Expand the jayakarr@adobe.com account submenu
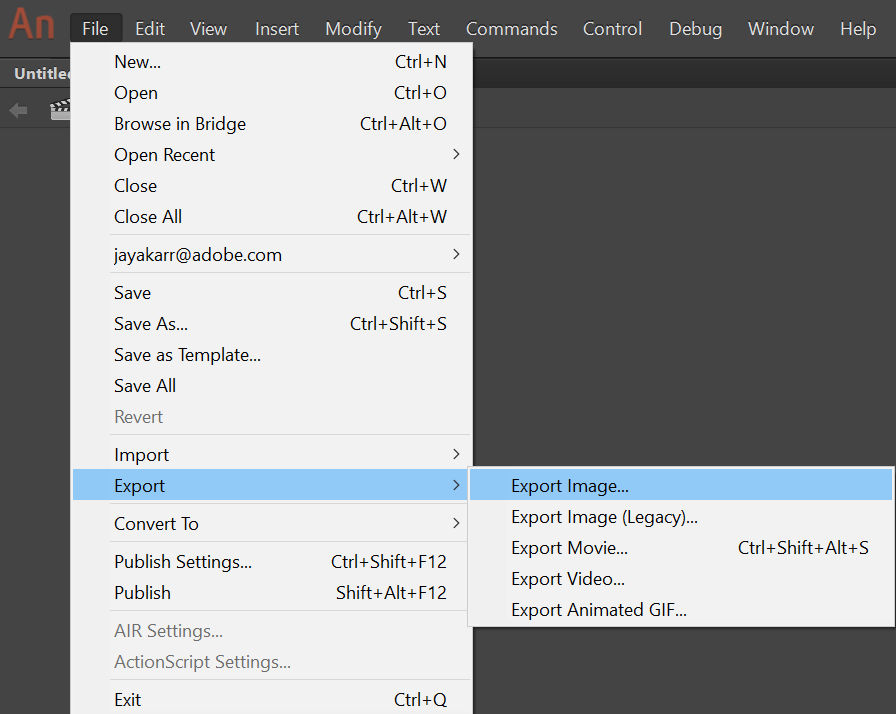This screenshot has width=896, height=714. point(456,254)
